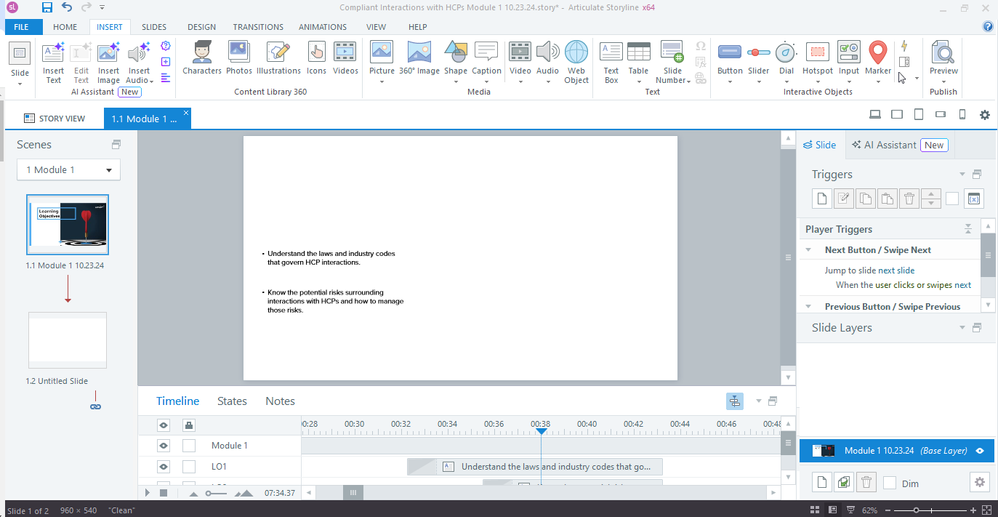Screen dimensions: 998x517
Task: Click the Characters icon in Content Library 360
Action: pos(202,58)
